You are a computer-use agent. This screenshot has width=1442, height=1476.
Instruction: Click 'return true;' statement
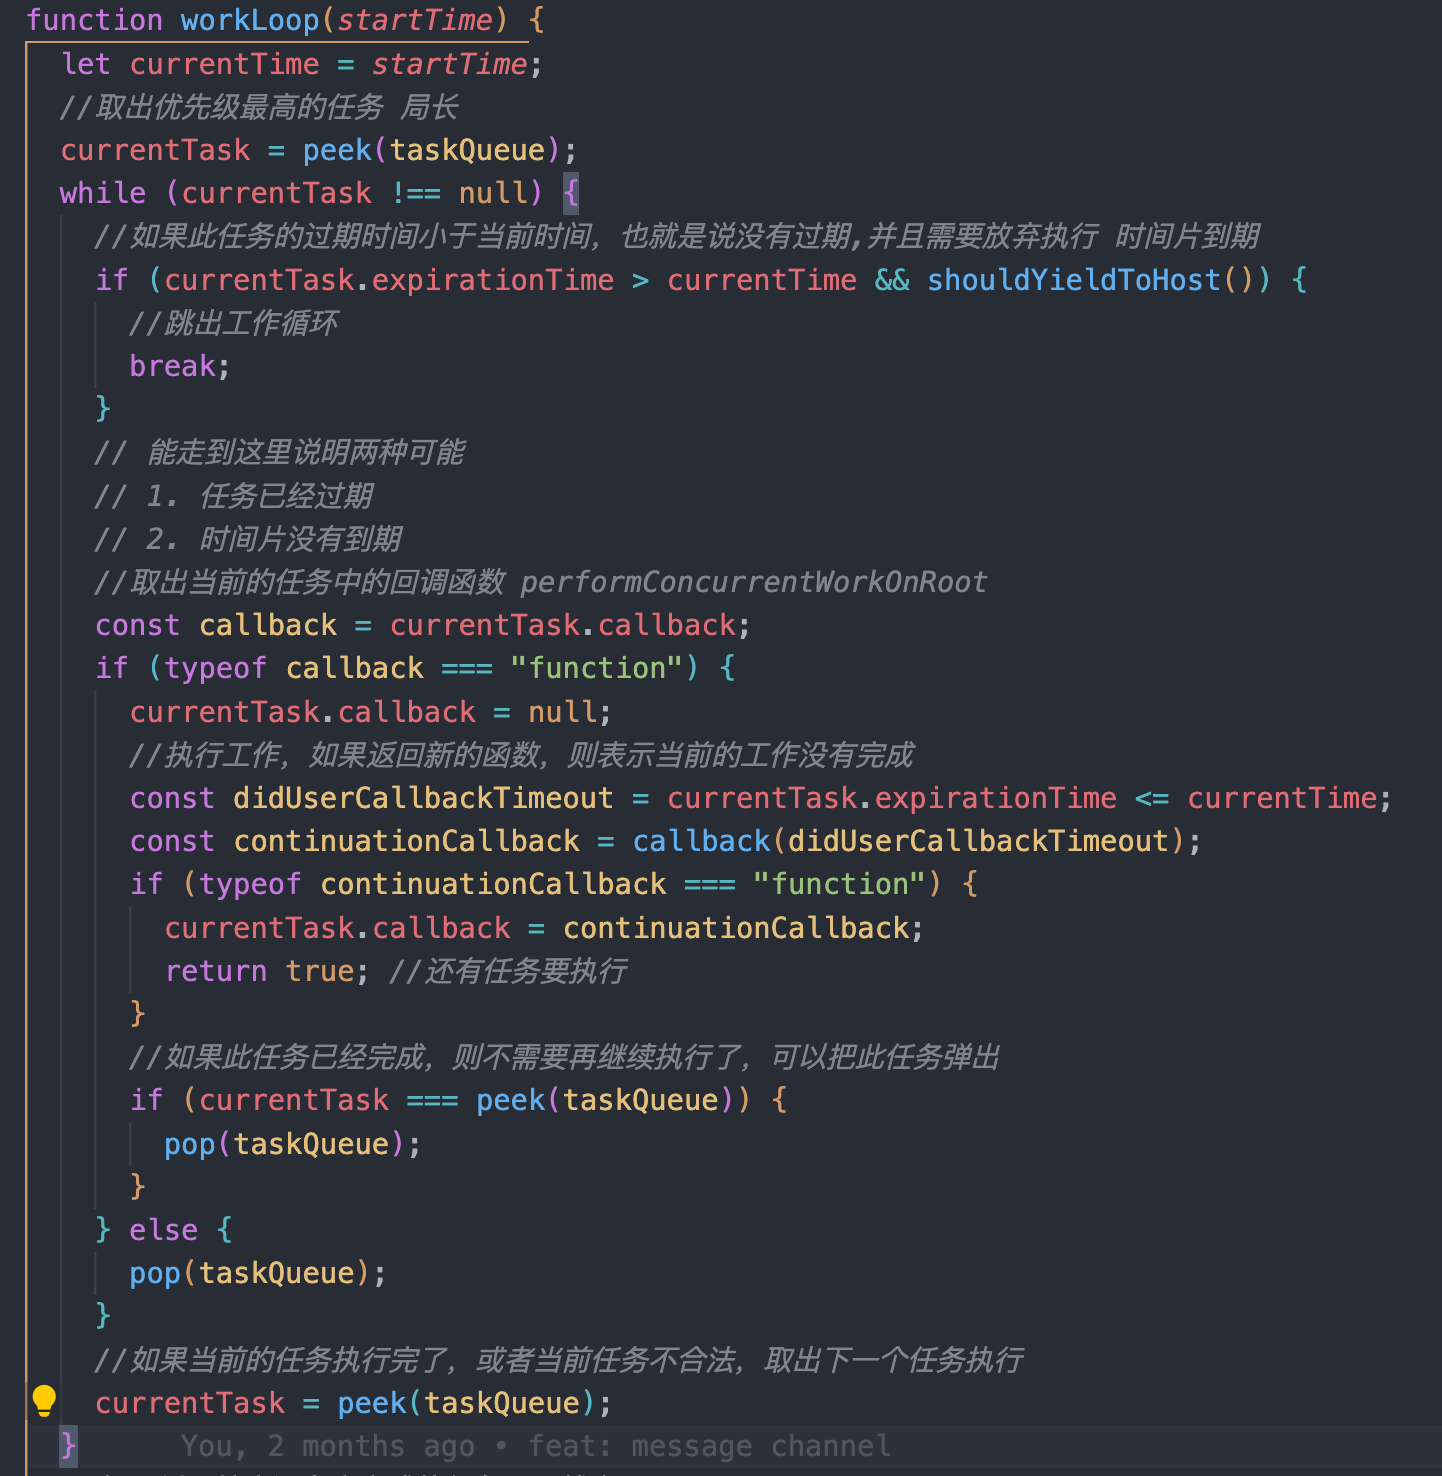click(x=267, y=971)
